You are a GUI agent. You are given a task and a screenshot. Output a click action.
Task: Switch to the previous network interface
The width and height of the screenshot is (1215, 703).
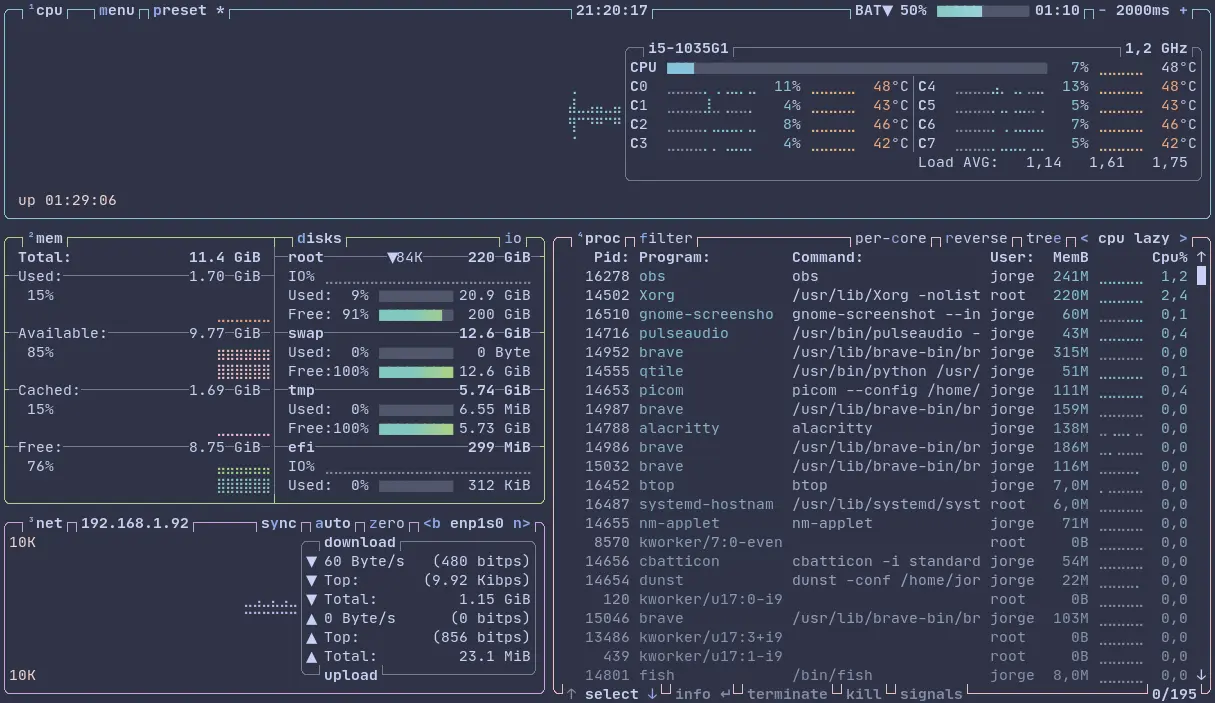431,524
